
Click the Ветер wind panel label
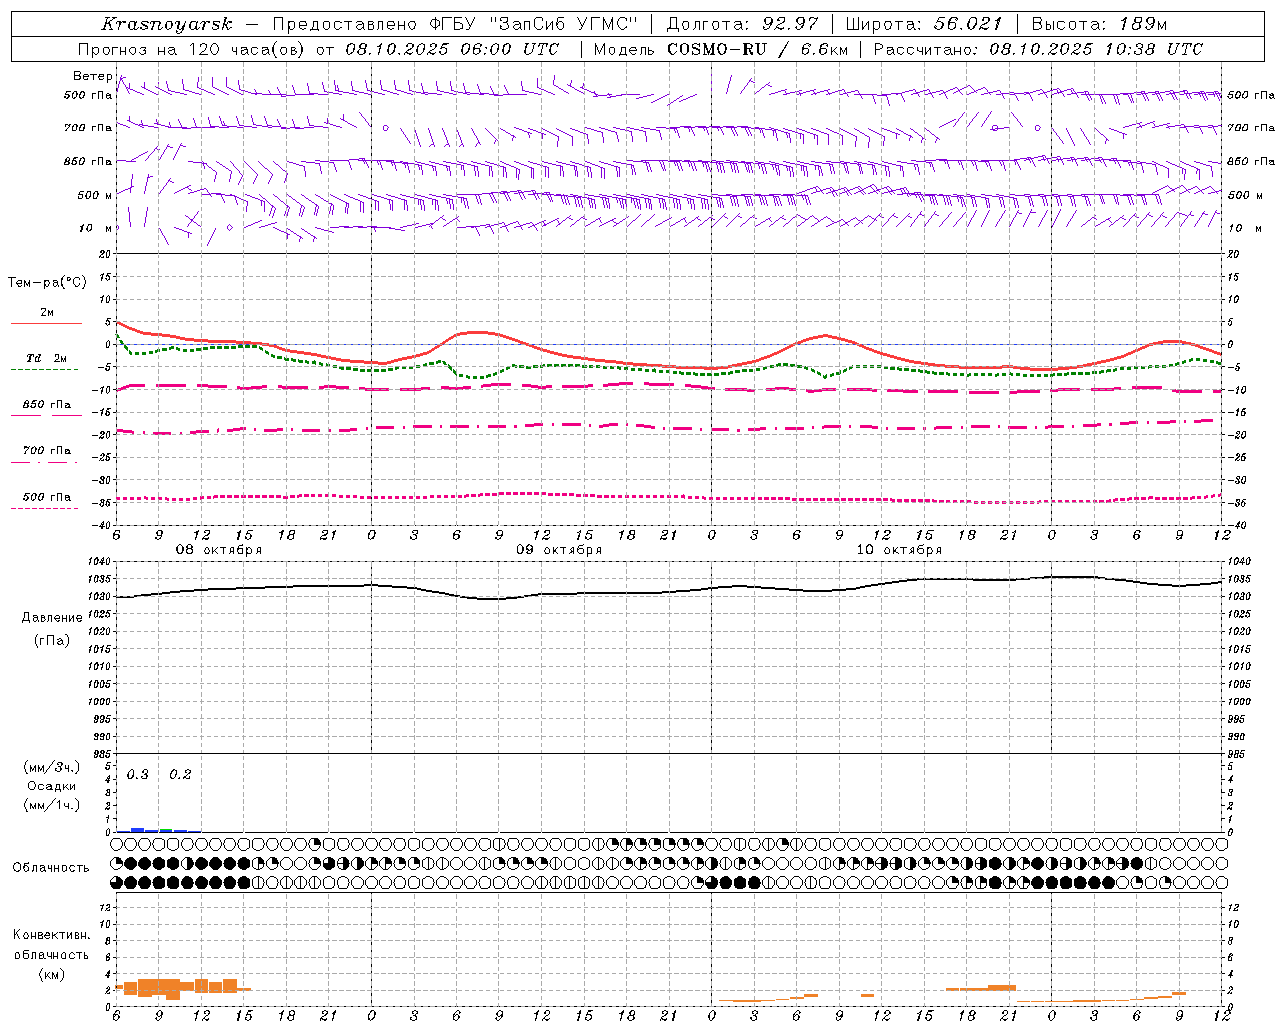tap(93, 76)
